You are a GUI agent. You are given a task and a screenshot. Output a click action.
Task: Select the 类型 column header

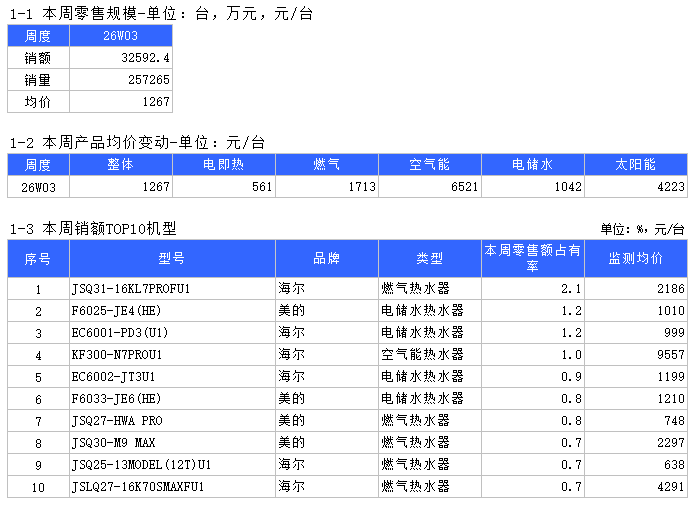point(429,259)
